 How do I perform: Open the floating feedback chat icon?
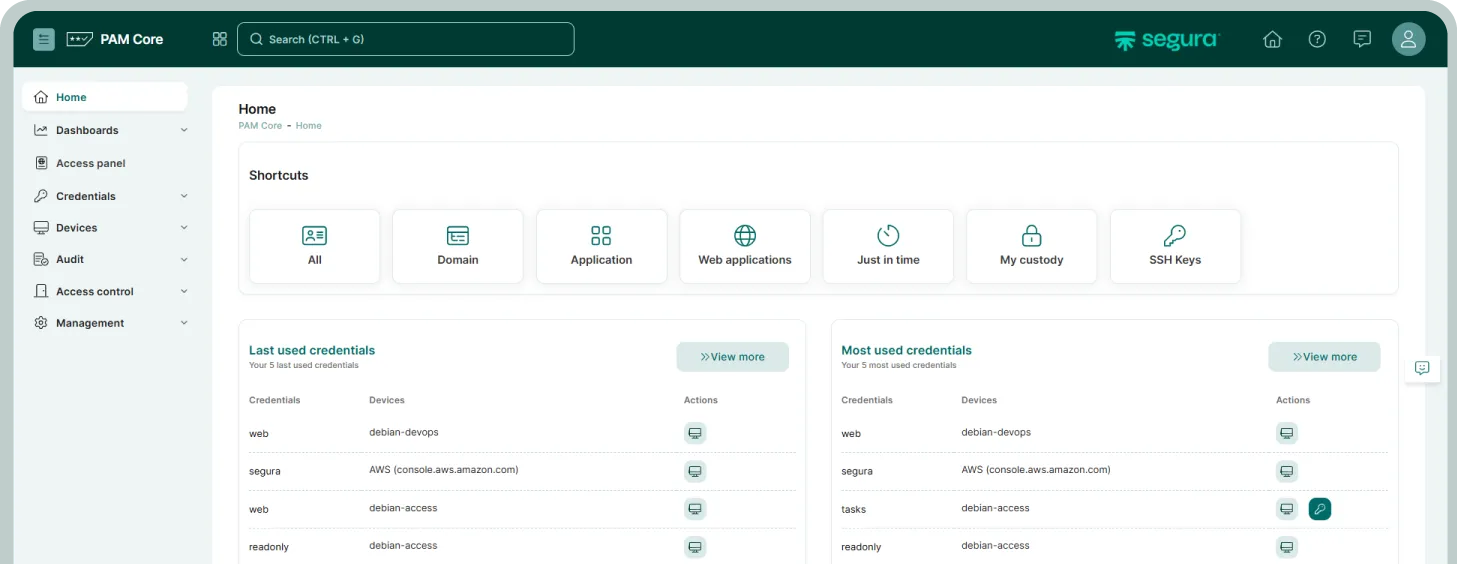click(1422, 368)
